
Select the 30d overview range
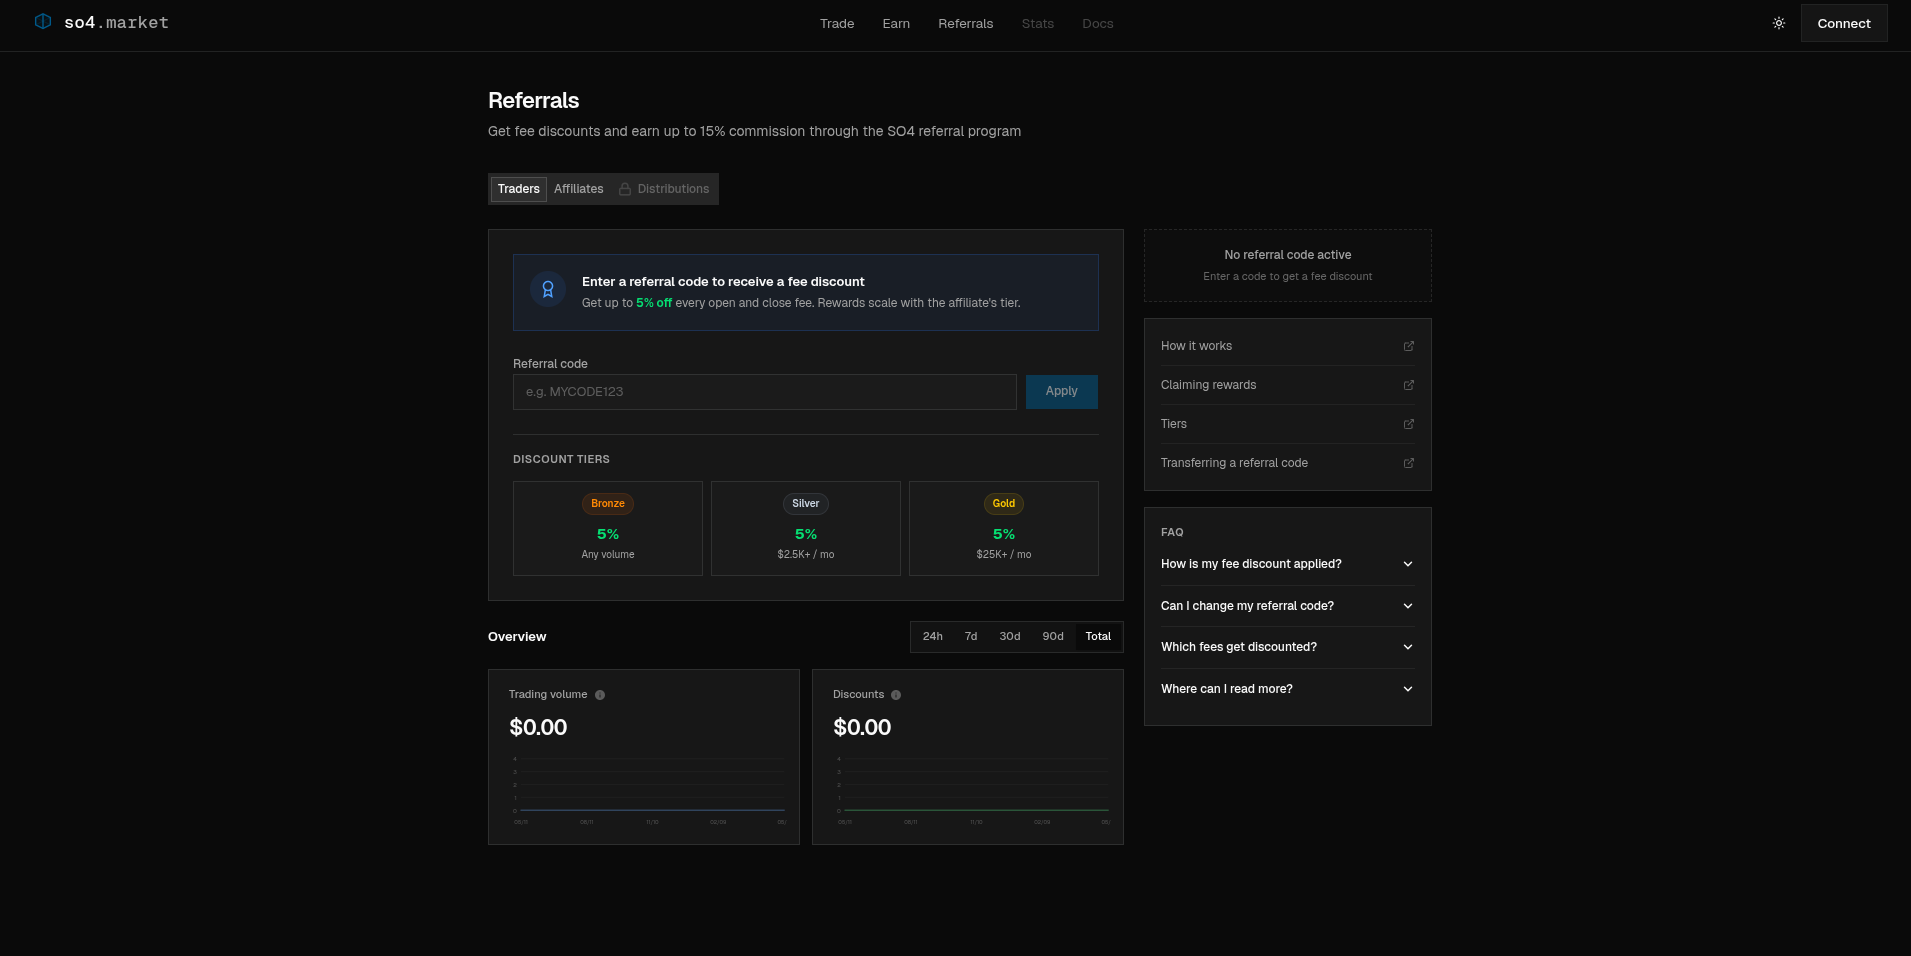point(1010,637)
